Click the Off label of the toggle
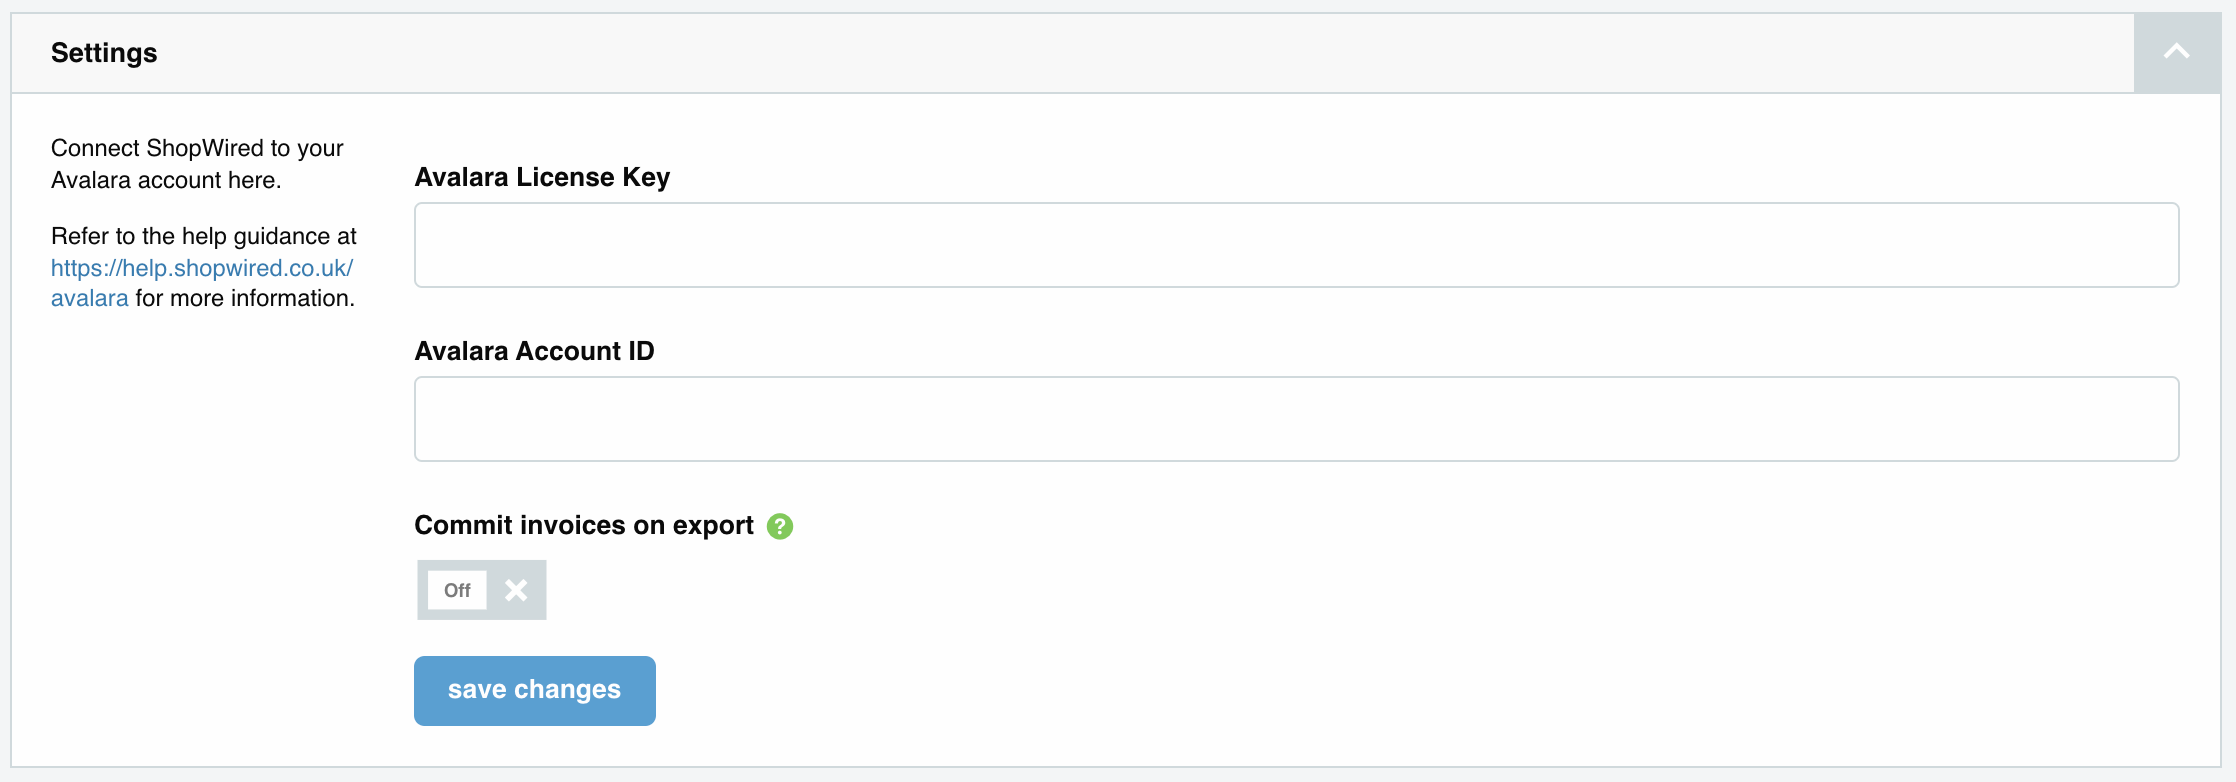 point(457,590)
